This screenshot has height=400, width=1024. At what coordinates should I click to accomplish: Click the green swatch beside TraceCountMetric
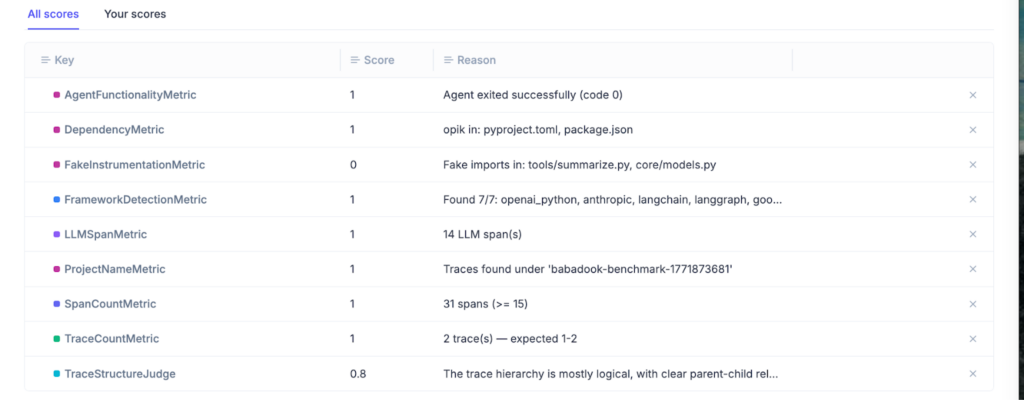coord(57,339)
